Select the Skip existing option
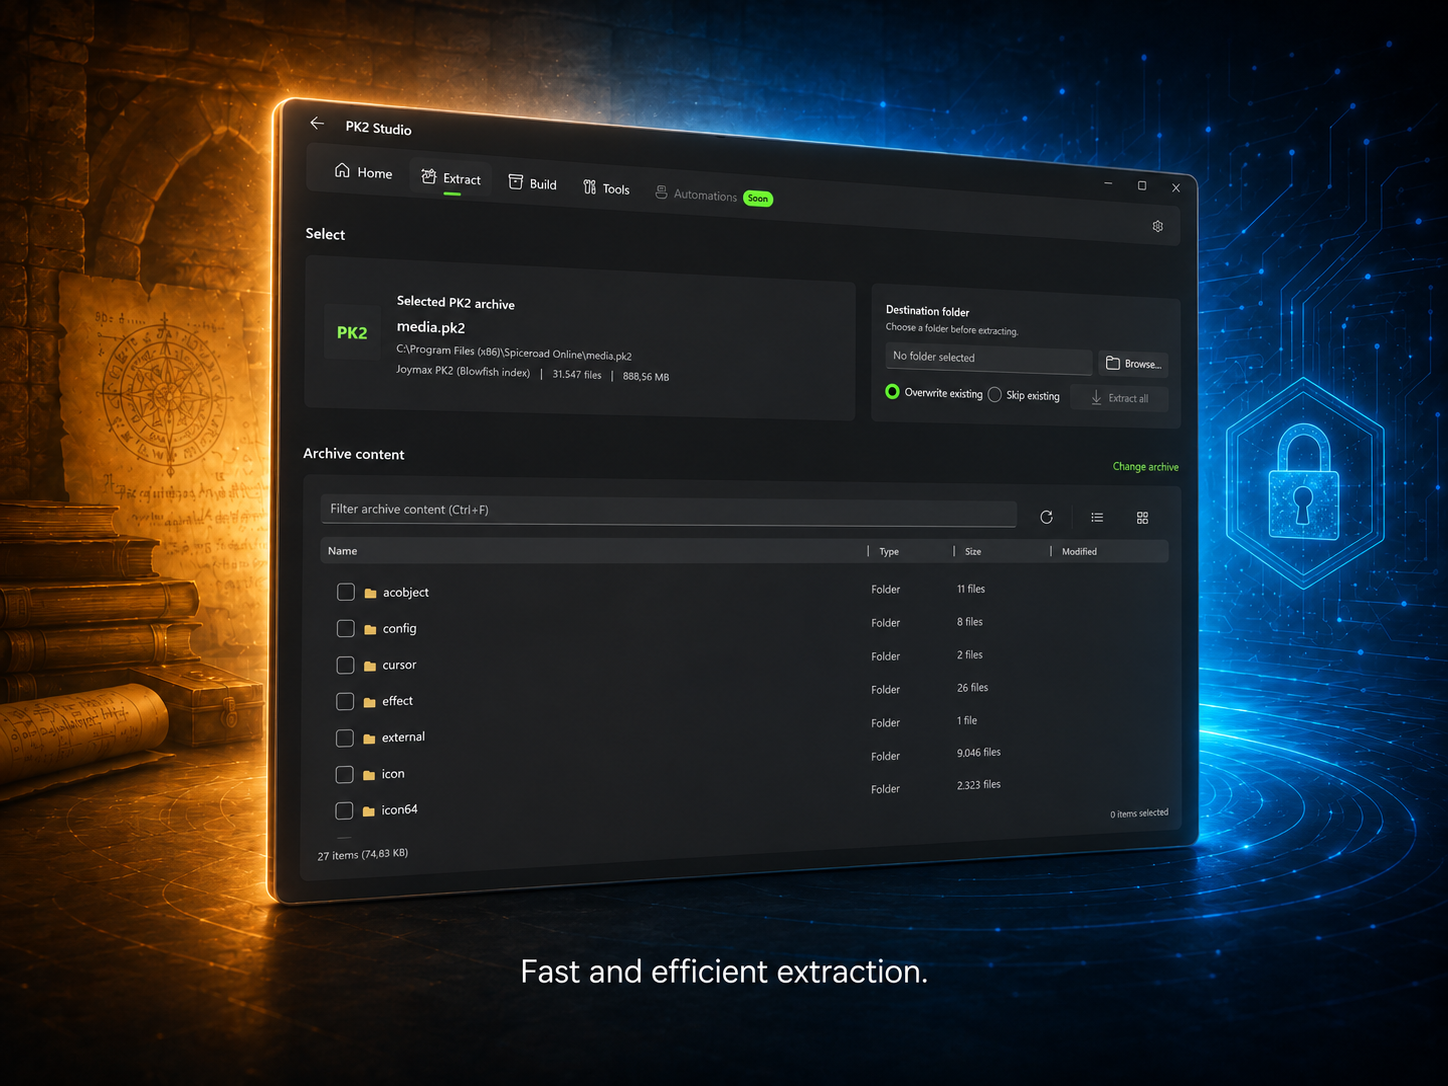The height and width of the screenshot is (1086, 1448). [1024, 395]
